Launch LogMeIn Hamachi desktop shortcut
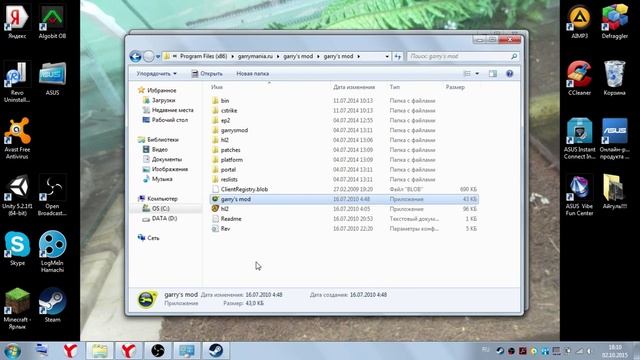The image size is (640, 360). point(52,251)
